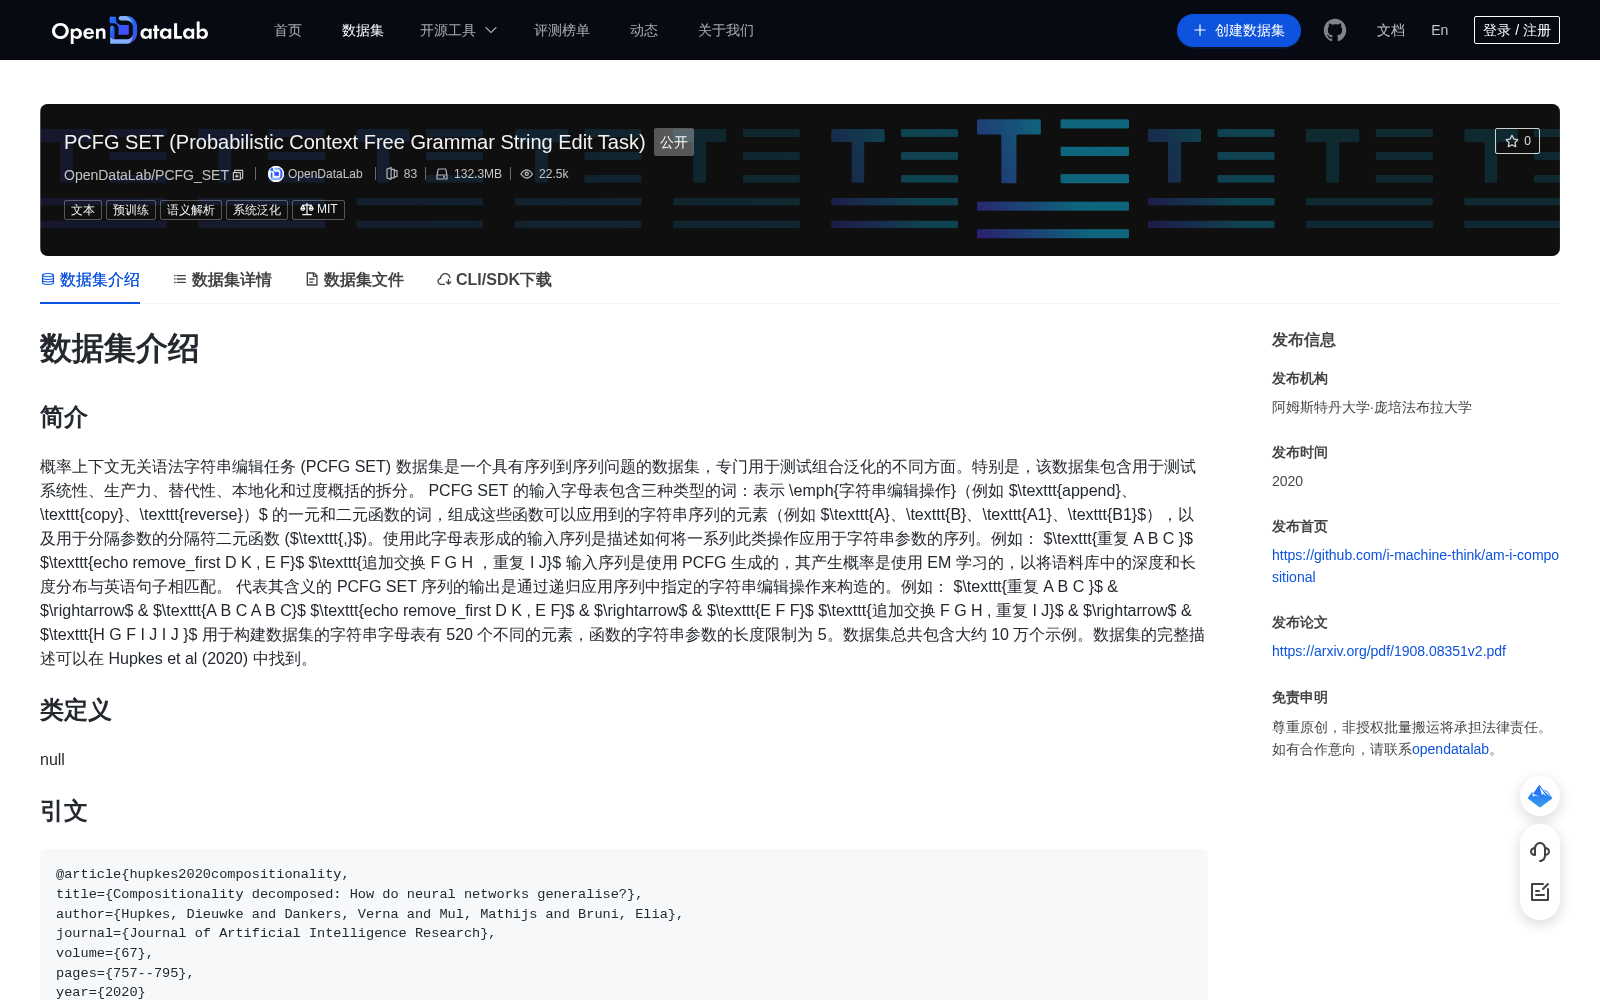
Task: Click the 类定义 section heading
Action: pos(76,710)
